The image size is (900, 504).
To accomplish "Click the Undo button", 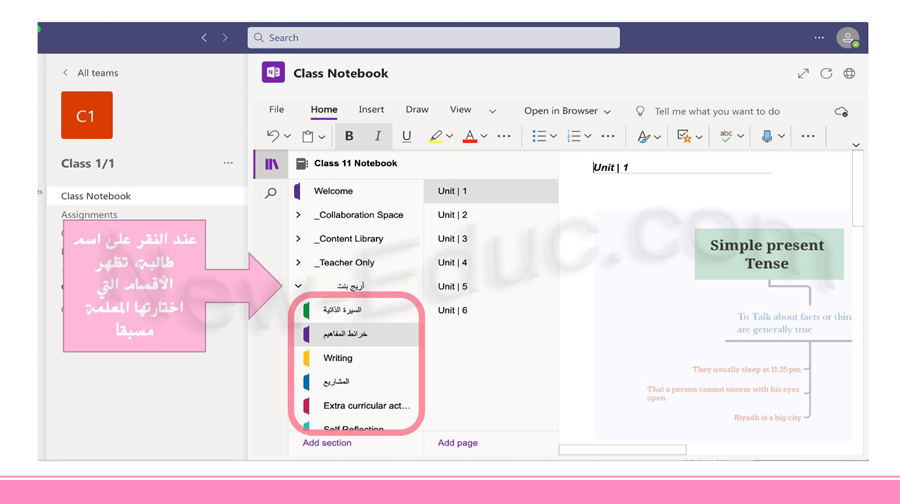I will (x=273, y=136).
